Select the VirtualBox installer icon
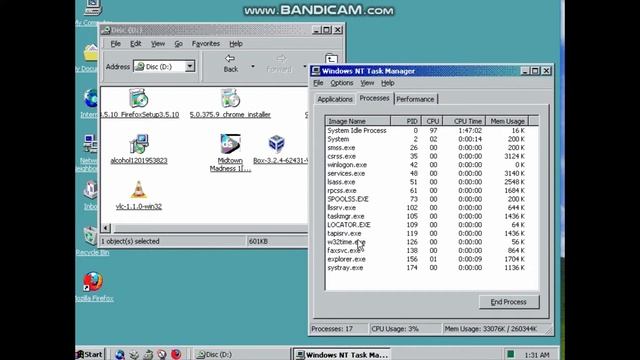Image resolution: width=640 pixels, height=360 pixels. click(276, 144)
